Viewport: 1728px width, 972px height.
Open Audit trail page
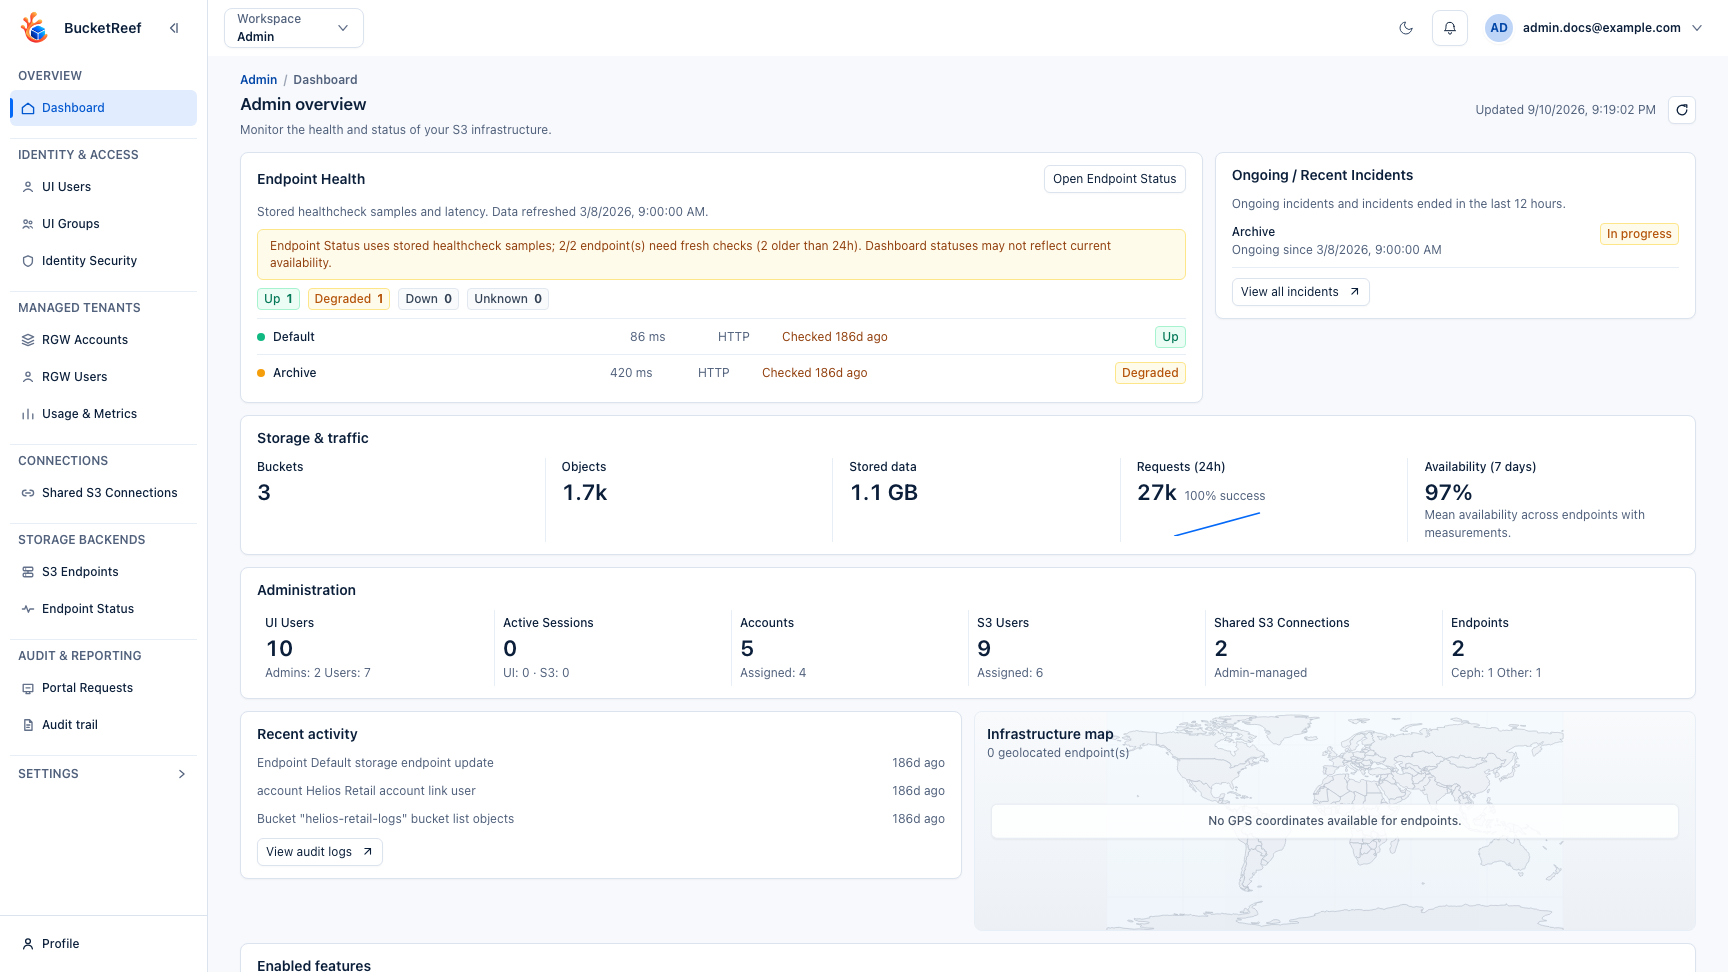pyautogui.click(x=103, y=725)
